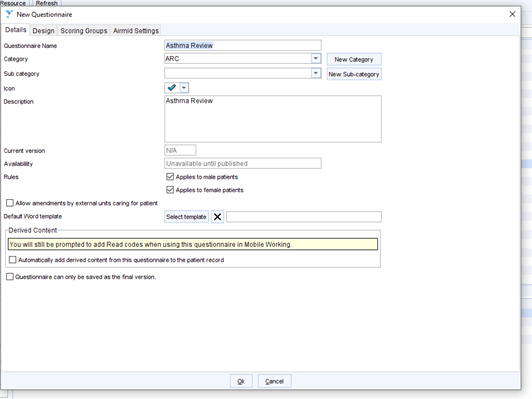
Task: Click the Default Word template label
Action: click(x=33, y=216)
